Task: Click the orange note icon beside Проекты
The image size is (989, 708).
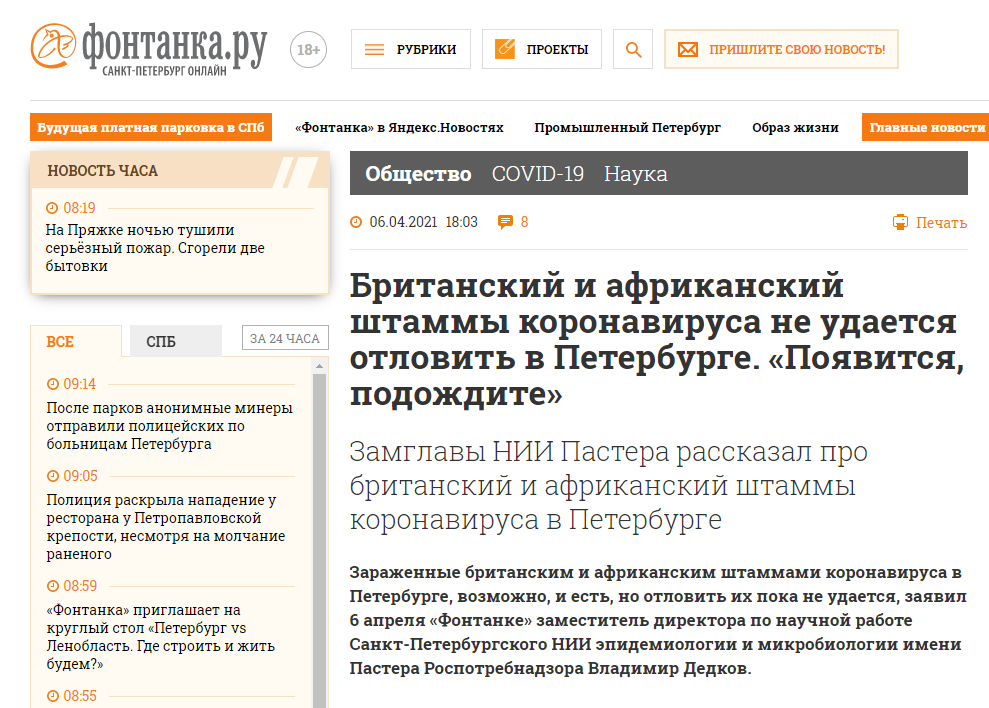Action: [x=505, y=49]
